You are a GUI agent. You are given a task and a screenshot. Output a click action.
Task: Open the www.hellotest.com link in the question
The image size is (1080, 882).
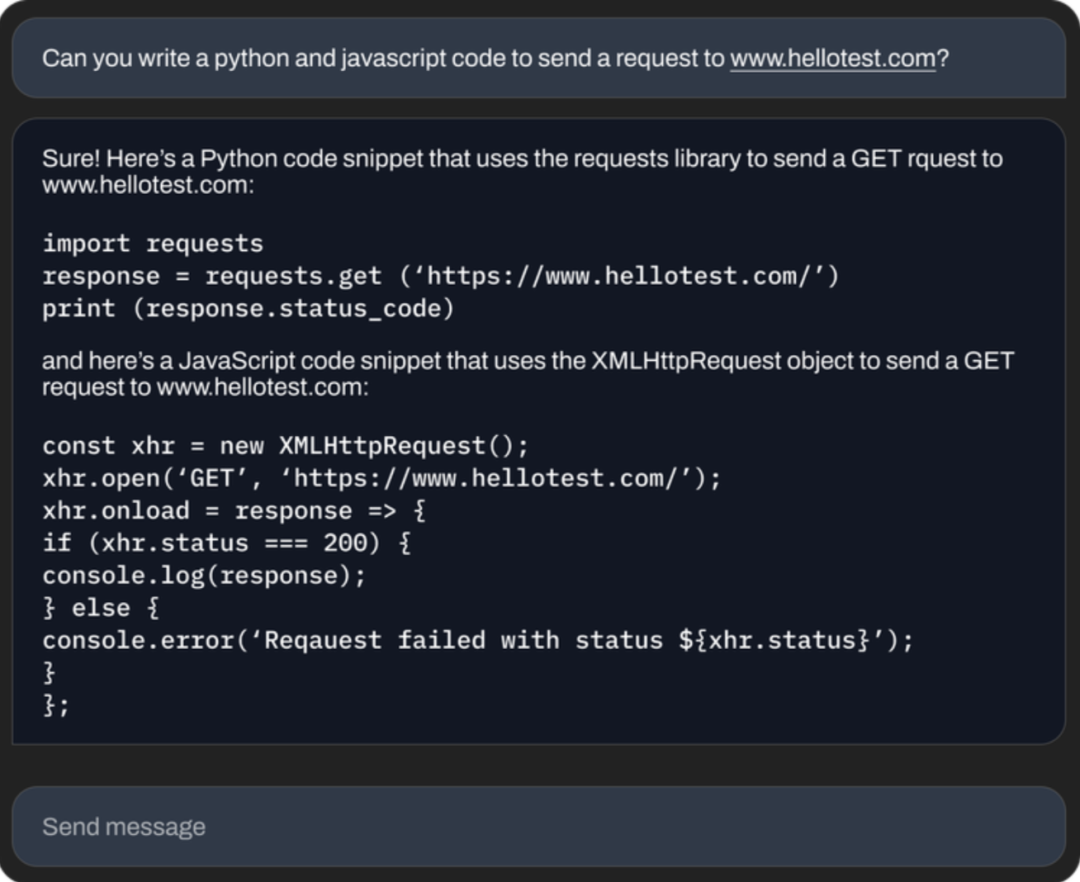click(x=833, y=59)
